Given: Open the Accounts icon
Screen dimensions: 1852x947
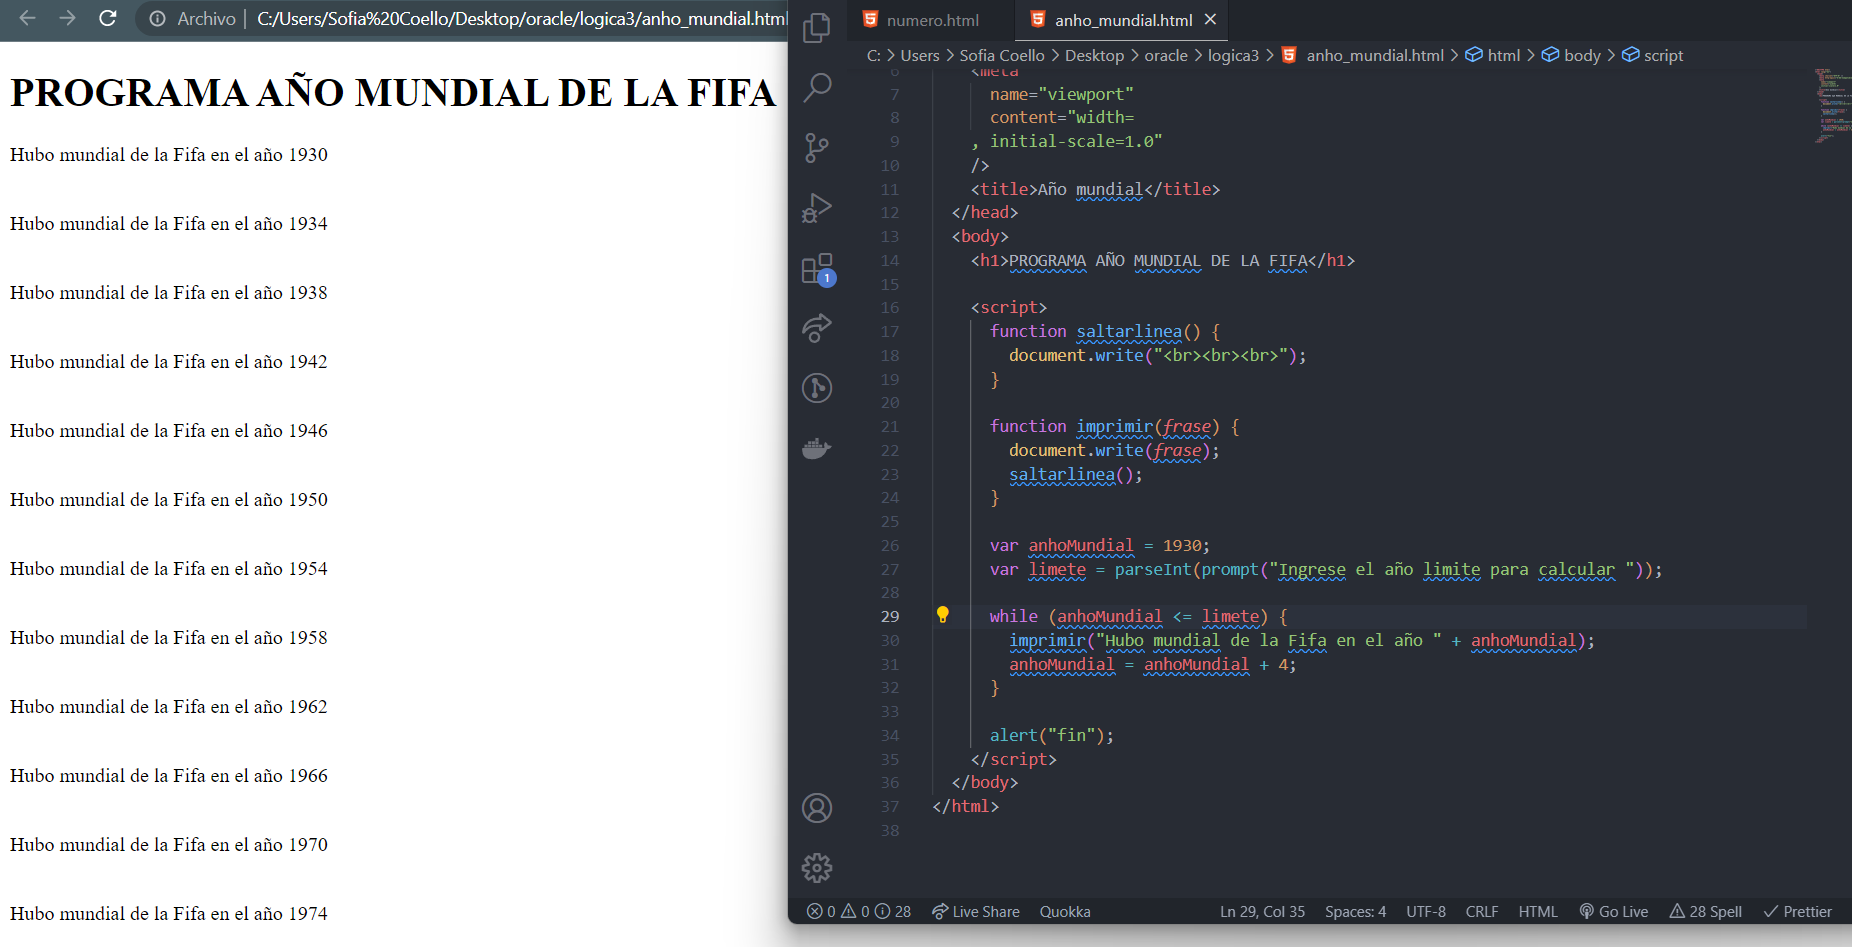Looking at the screenshot, I should [817, 808].
